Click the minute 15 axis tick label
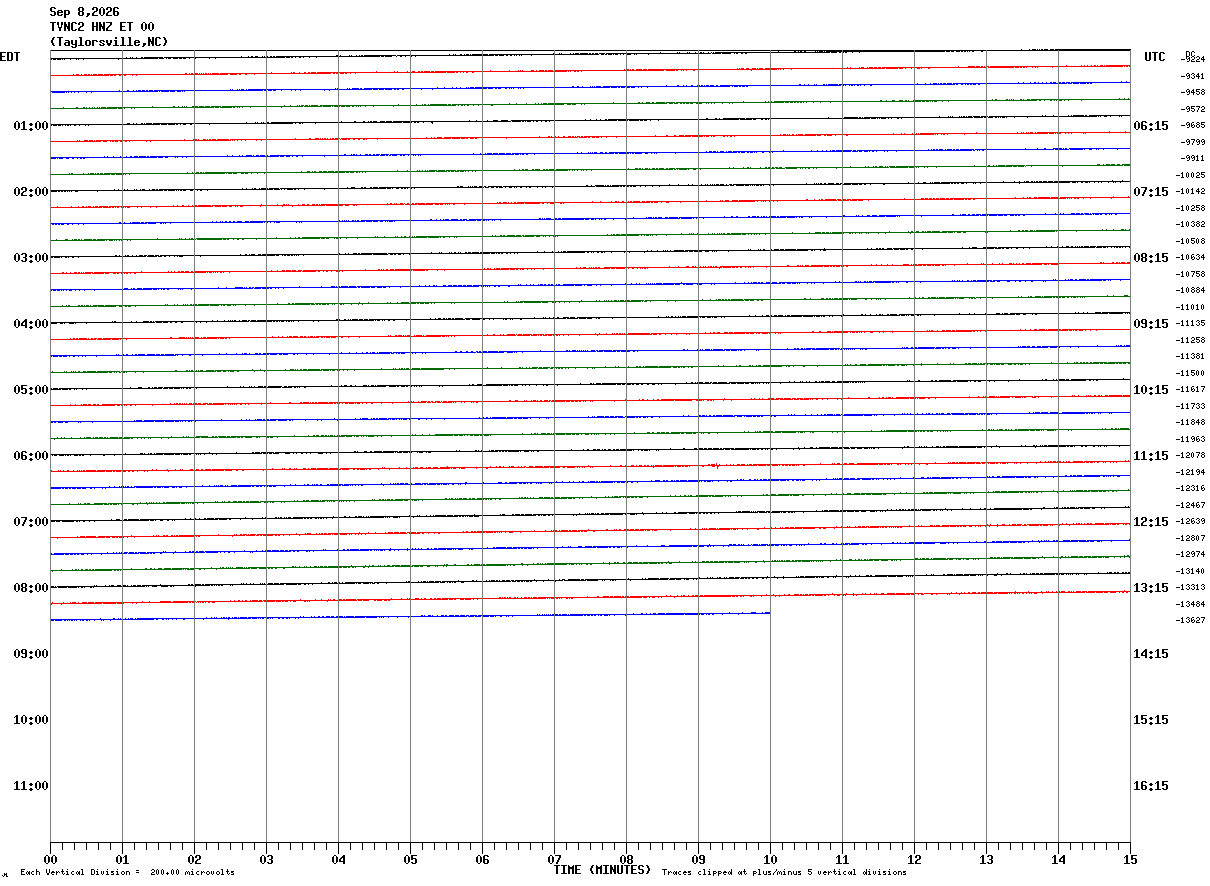The width and height of the screenshot is (1210, 886). click(1130, 860)
